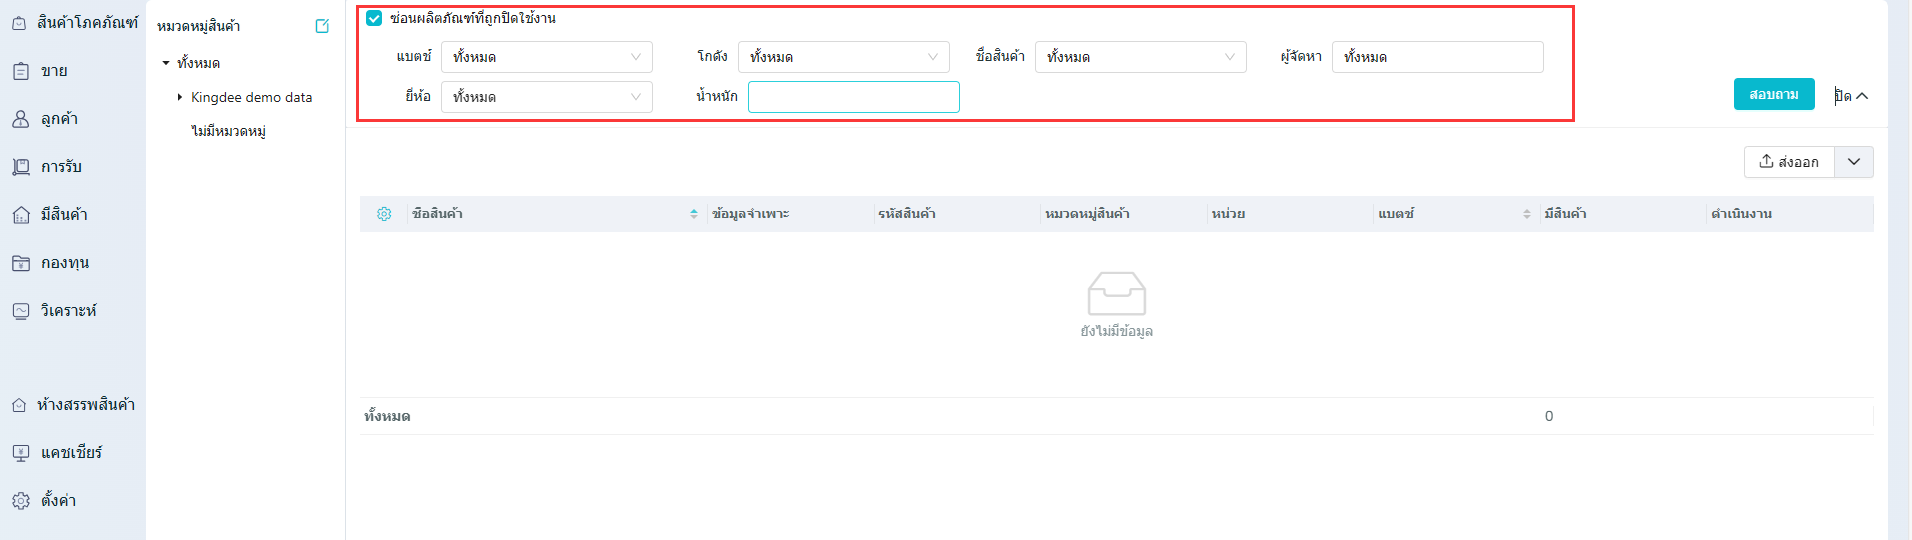The image size is (1912, 540).
Task: Sort by ชื่อสินค้า column arrows
Action: point(694,214)
